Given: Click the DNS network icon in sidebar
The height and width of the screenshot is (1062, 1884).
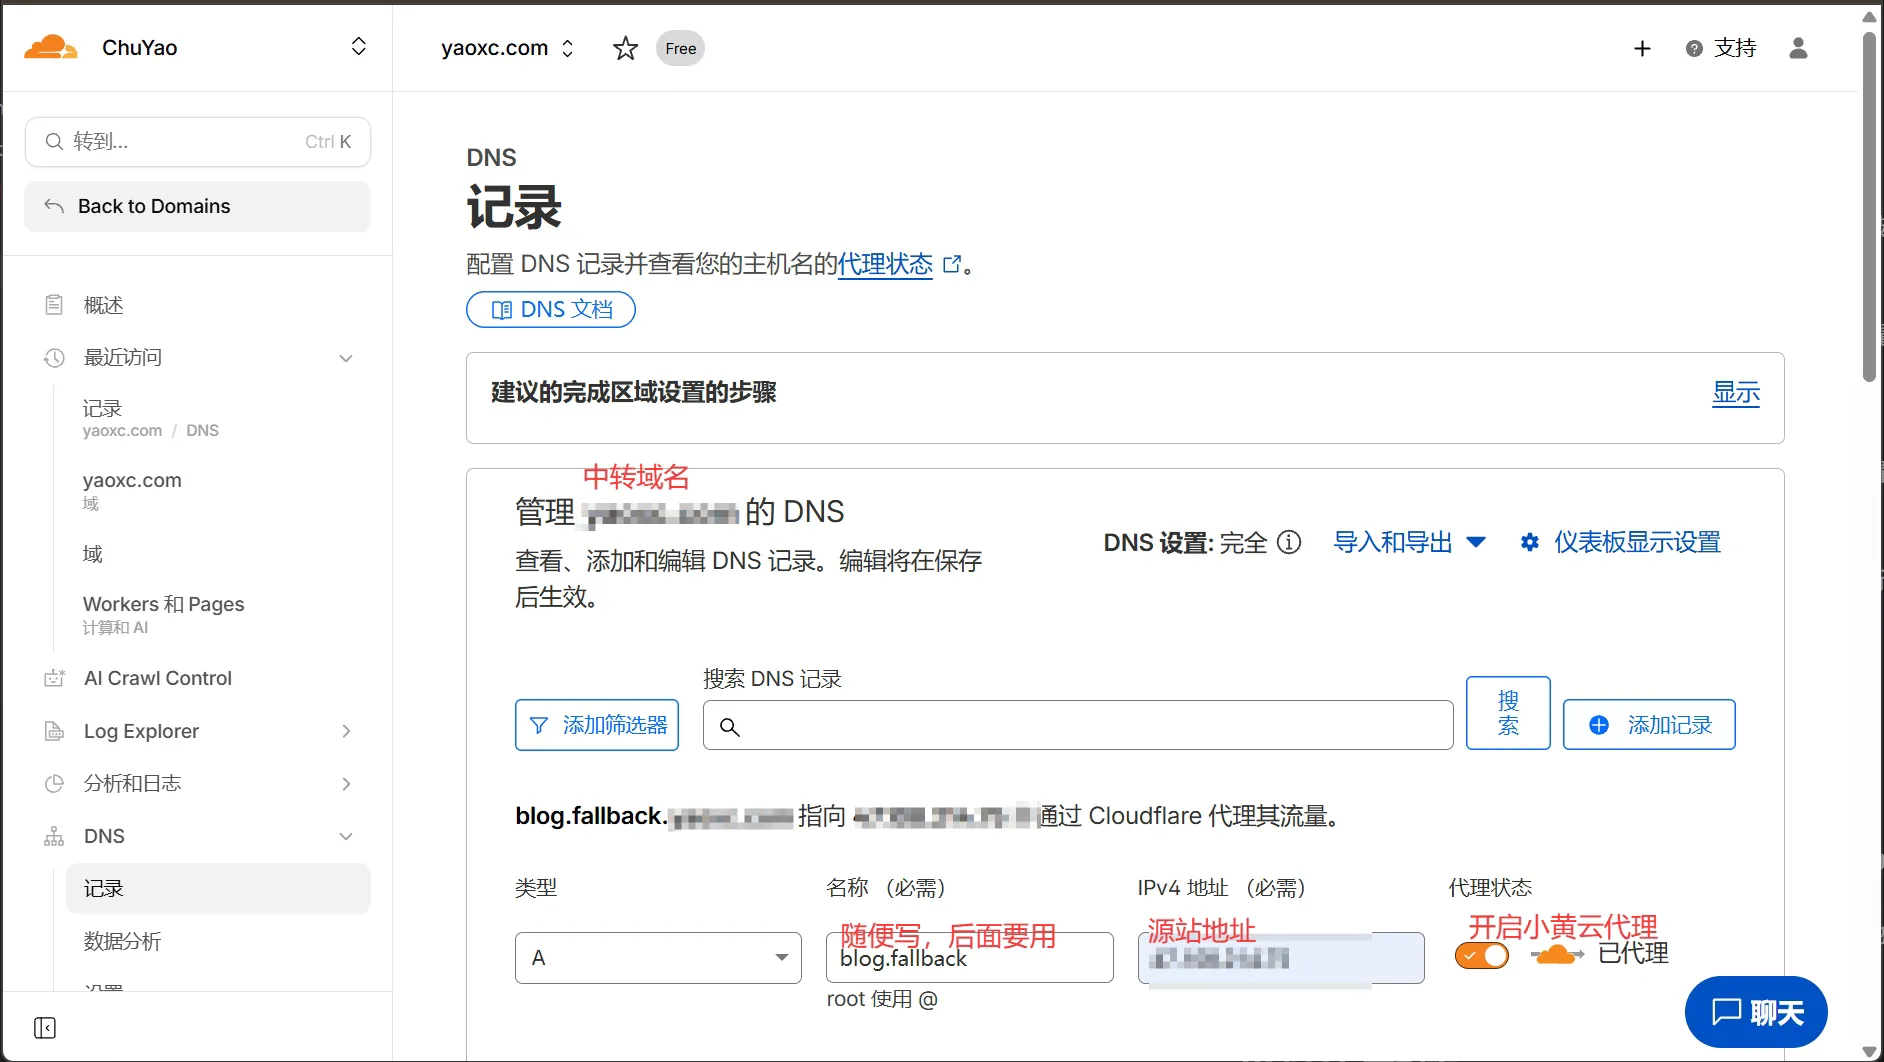Looking at the screenshot, I should pyautogui.click(x=54, y=836).
